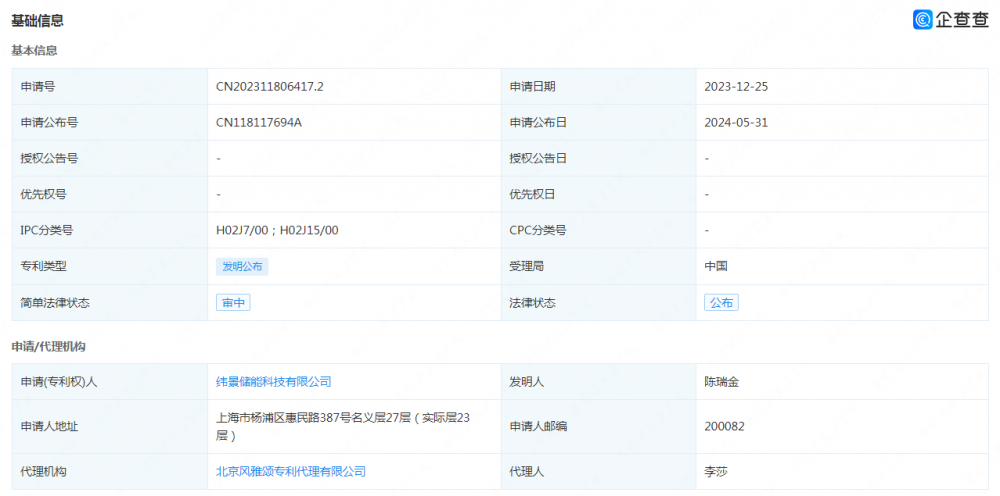Click the 企查查 logo icon

[x=923, y=20]
